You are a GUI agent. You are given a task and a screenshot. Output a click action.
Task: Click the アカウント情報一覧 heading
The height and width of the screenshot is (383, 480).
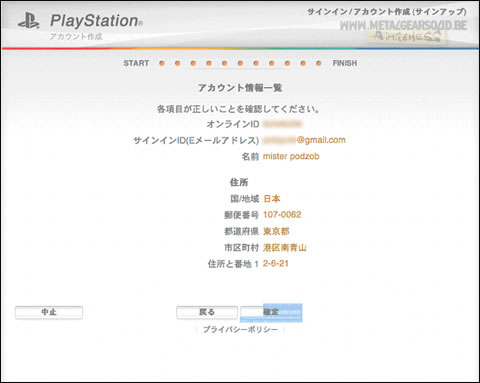click(x=240, y=88)
